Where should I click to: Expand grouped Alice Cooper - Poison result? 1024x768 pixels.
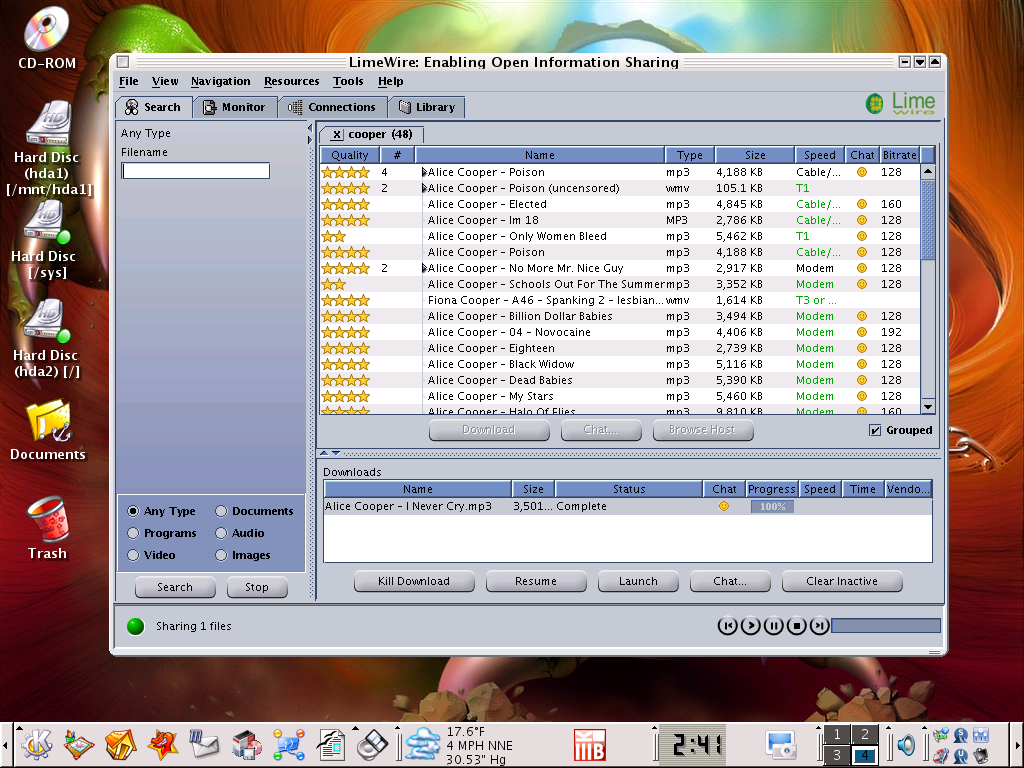[424, 172]
